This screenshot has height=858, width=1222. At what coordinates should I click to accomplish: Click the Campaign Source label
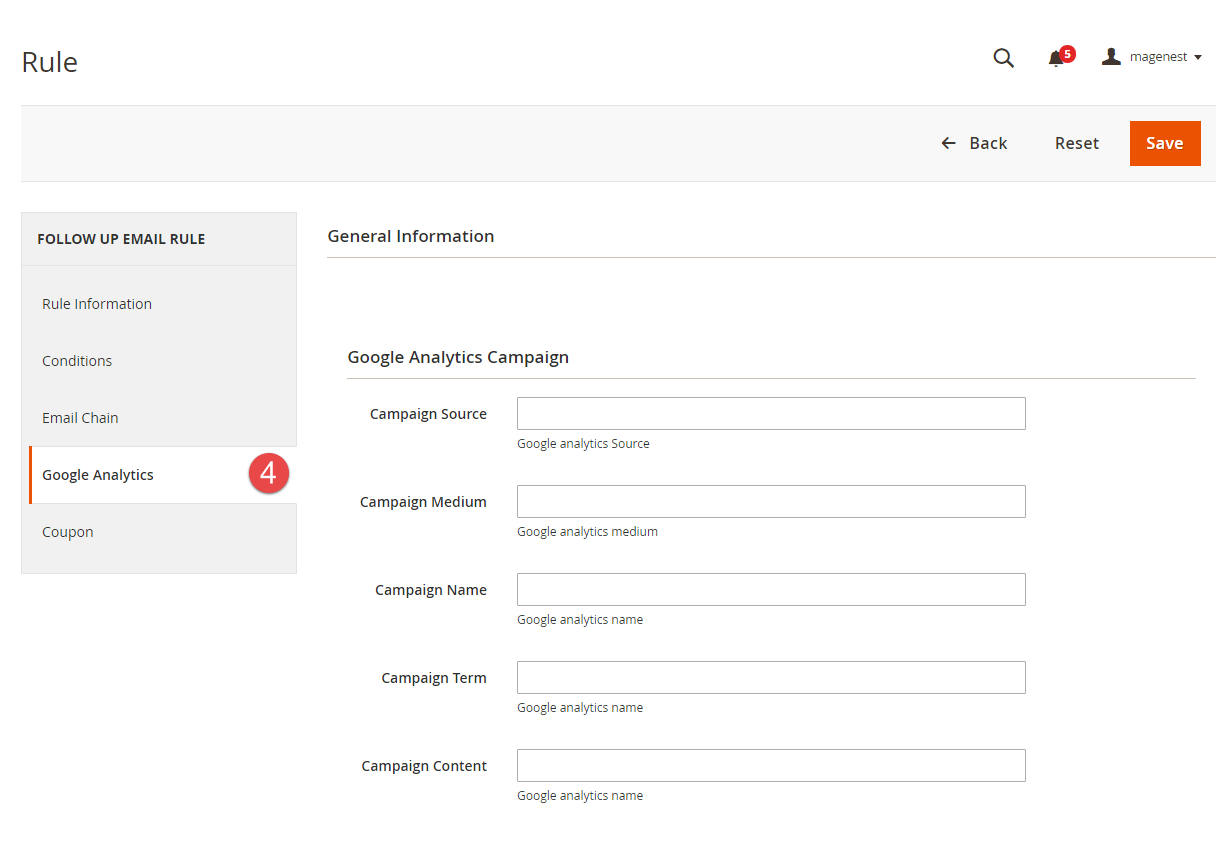coord(428,414)
